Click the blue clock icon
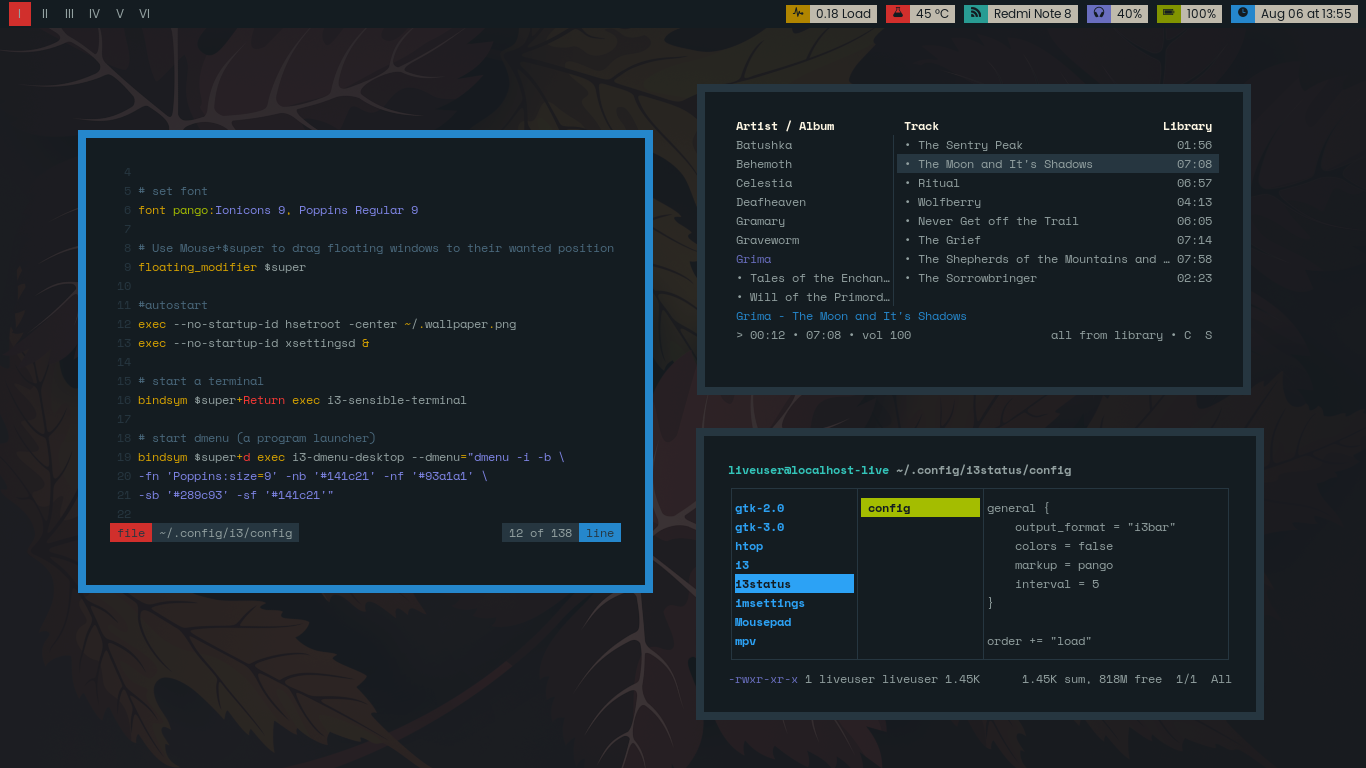 coord(1242,14)
